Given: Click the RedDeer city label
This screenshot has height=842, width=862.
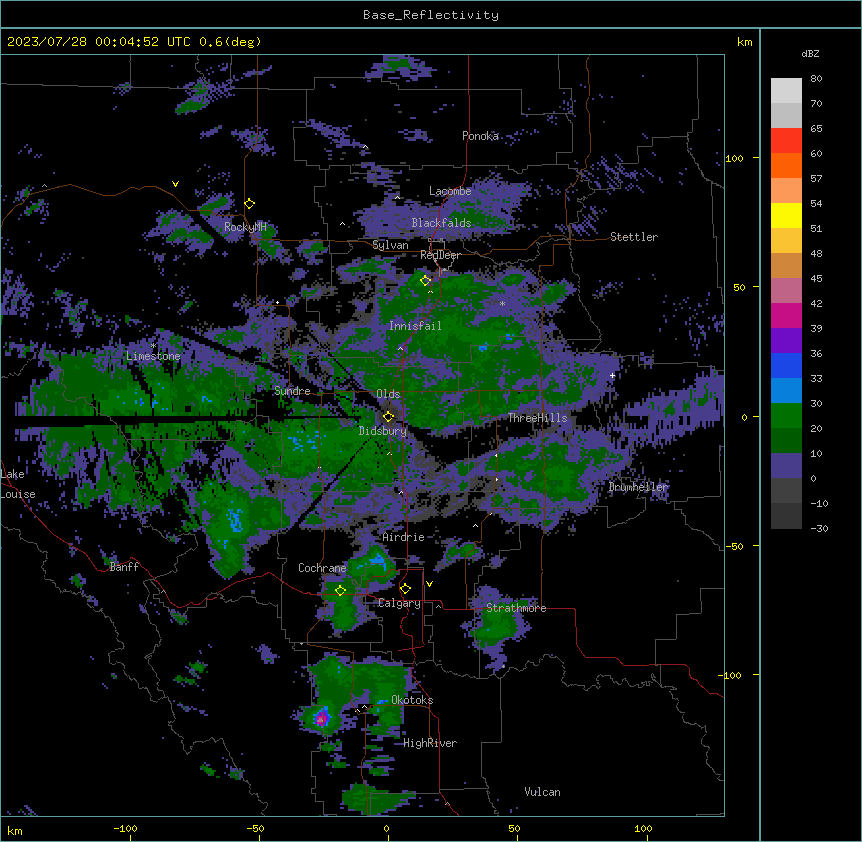Looking at the screenshot, I should coord(440,255).
